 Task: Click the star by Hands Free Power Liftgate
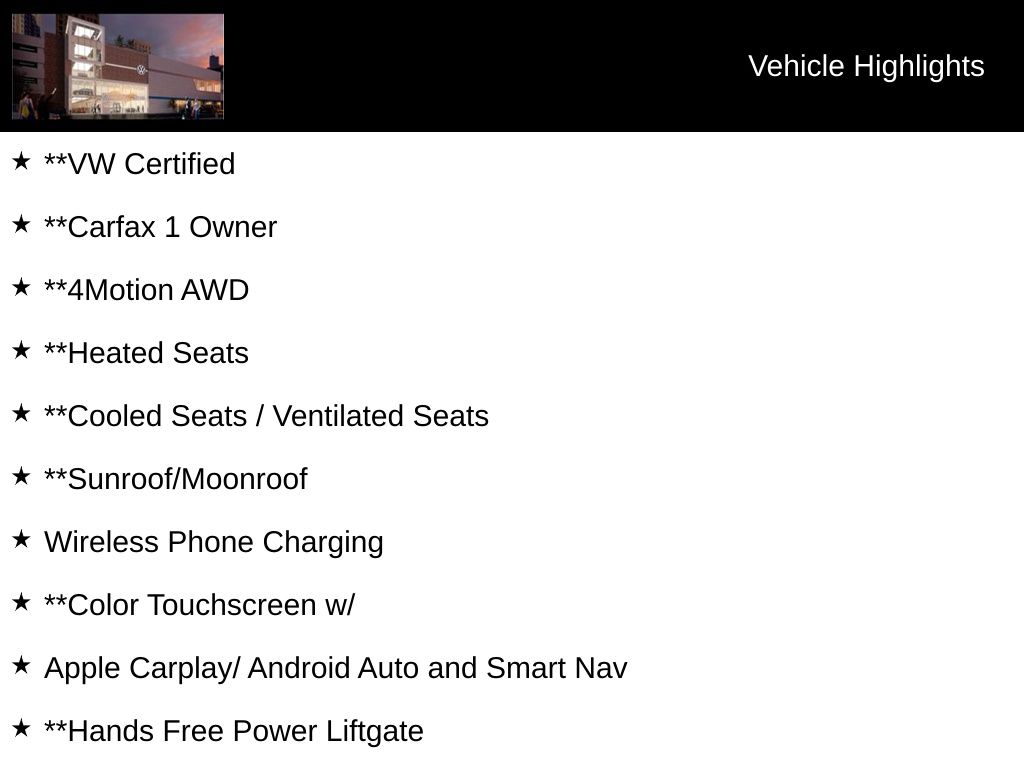[x=21, y=728]
